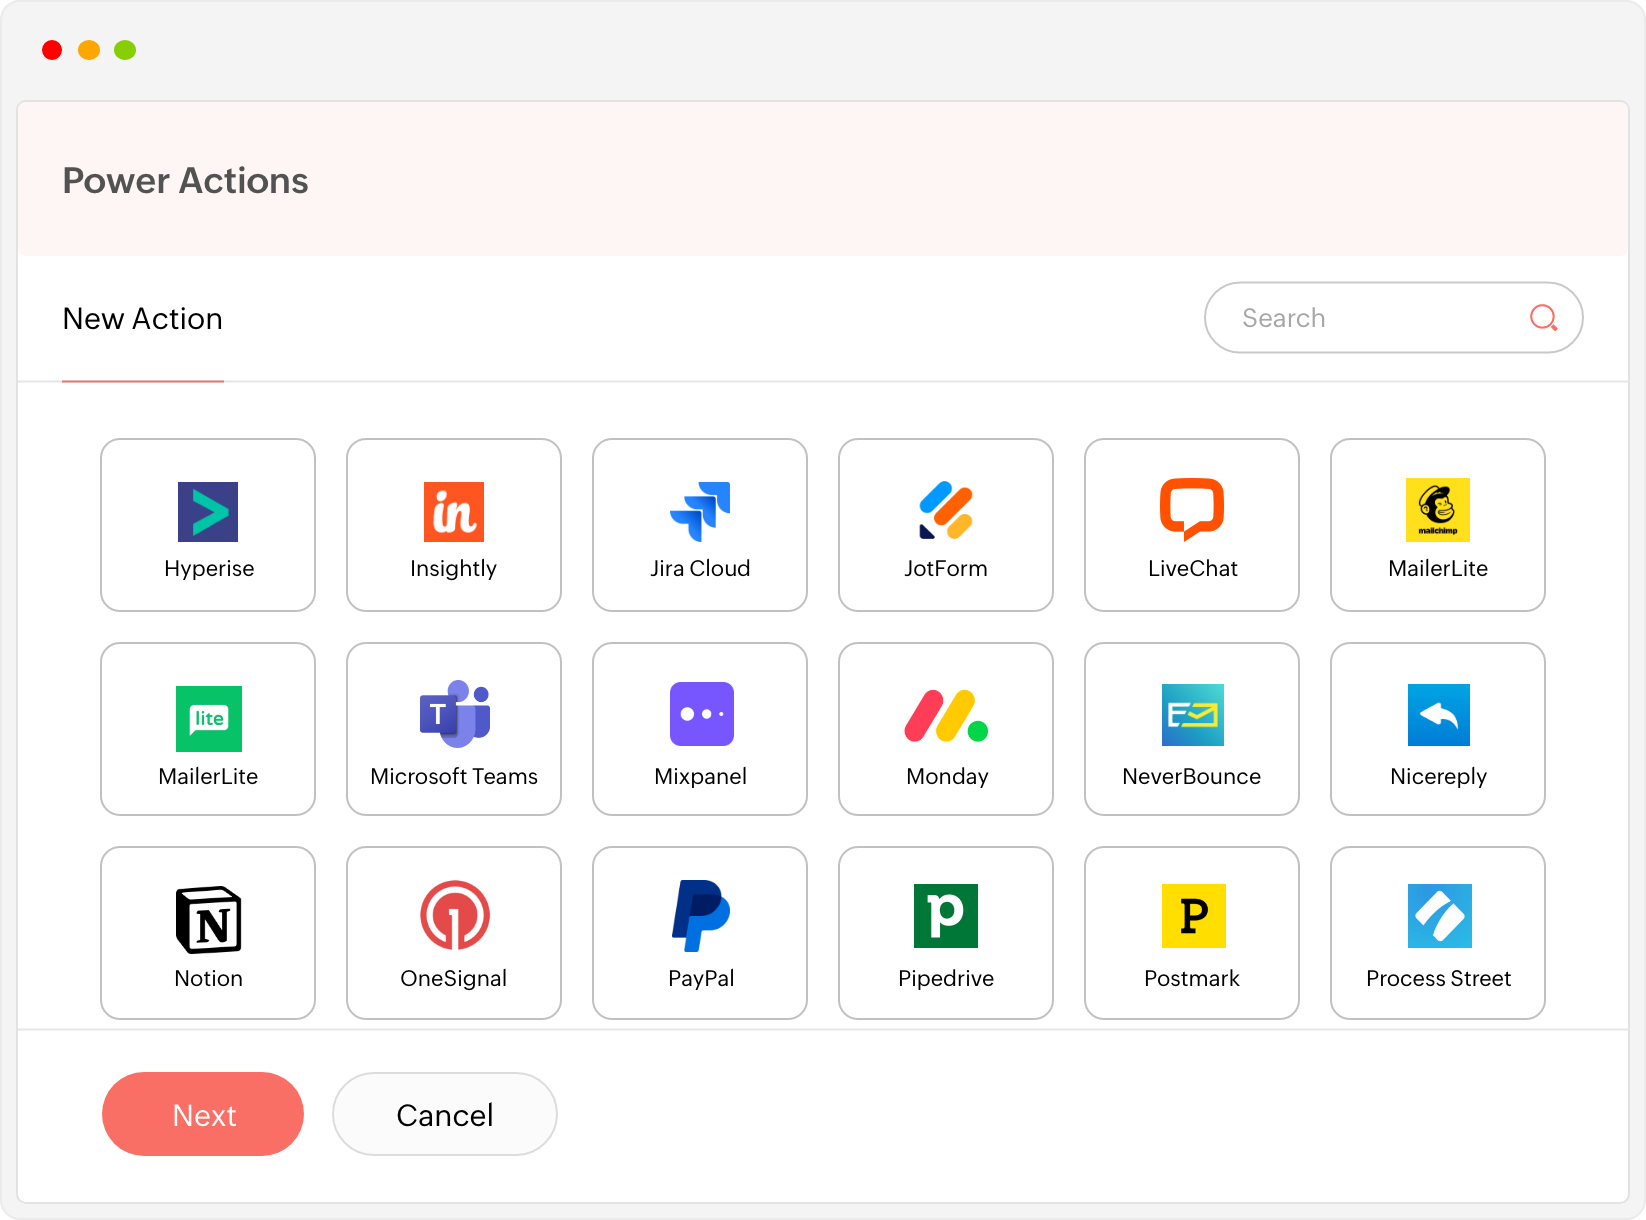Choose the PayPal logo
Image resolution: width=1646 pixels, height=1220 pixels.
click(701, 916)
